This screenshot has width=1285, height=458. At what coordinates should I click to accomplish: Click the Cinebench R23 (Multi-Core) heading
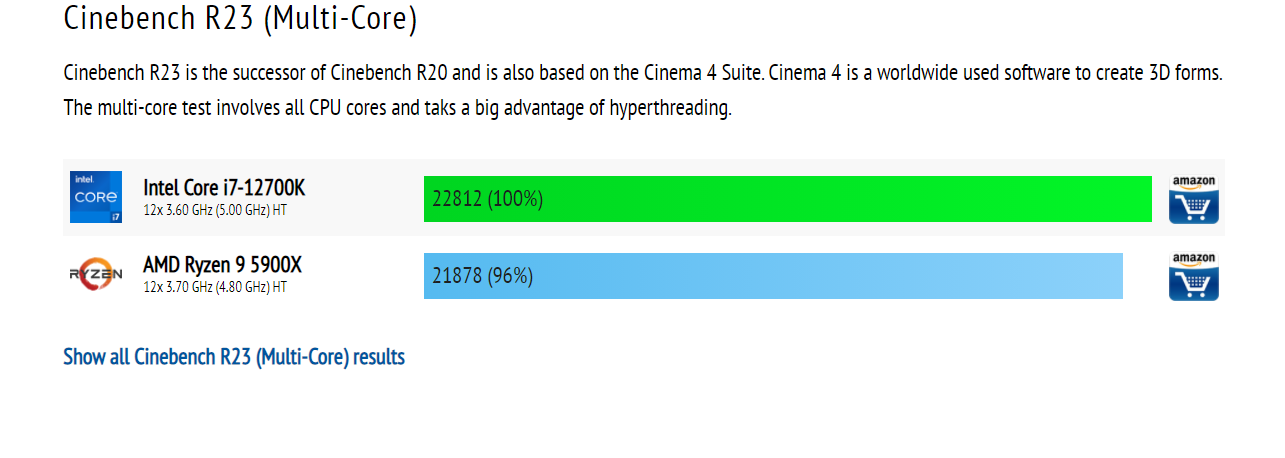click(x=240, y=18)
